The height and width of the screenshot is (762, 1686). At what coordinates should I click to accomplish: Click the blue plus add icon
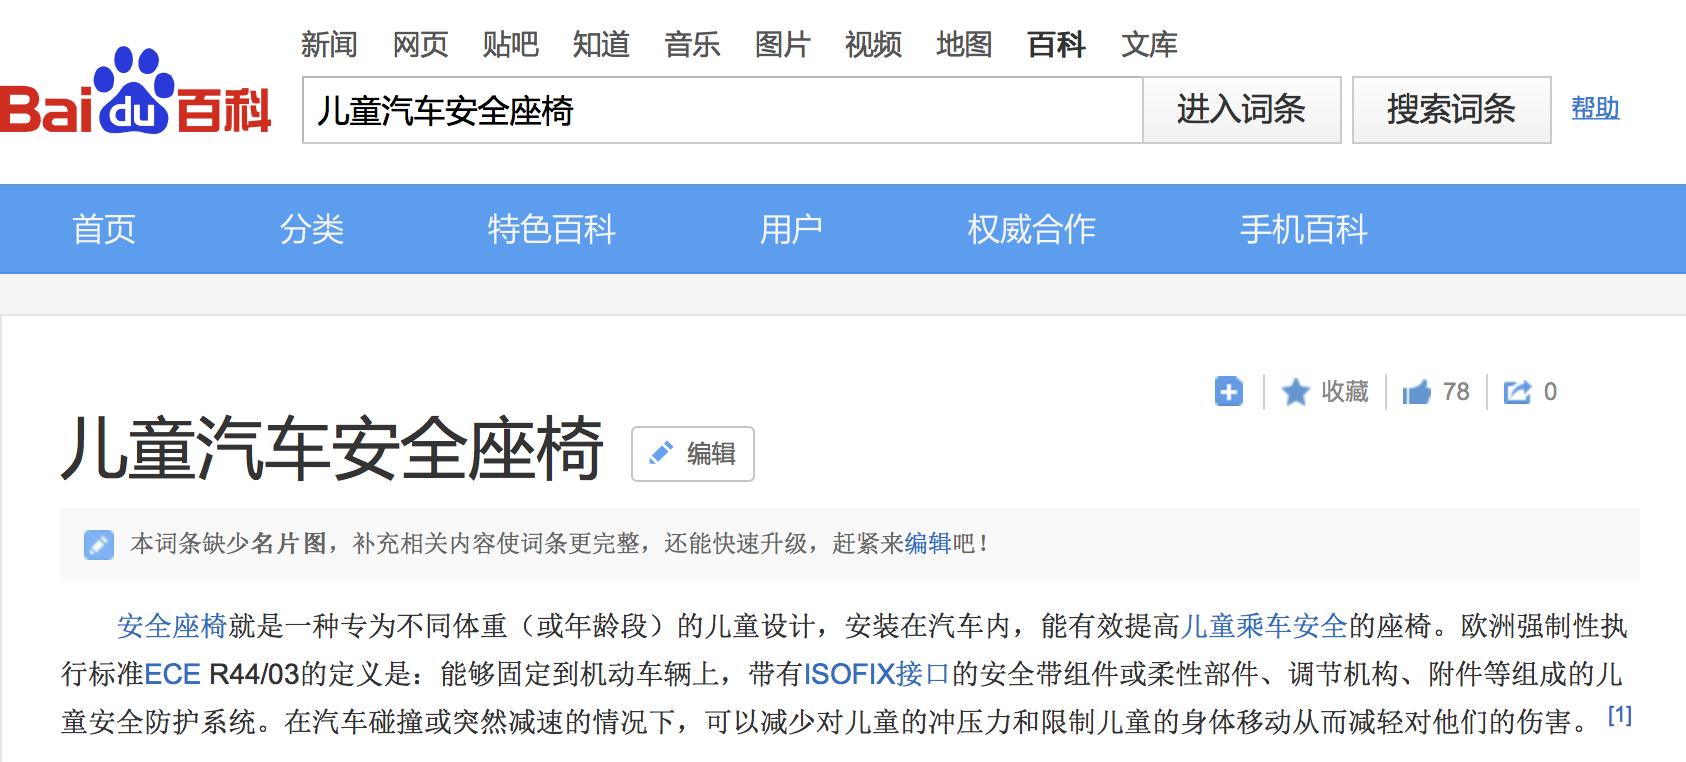click(1229, 392)
